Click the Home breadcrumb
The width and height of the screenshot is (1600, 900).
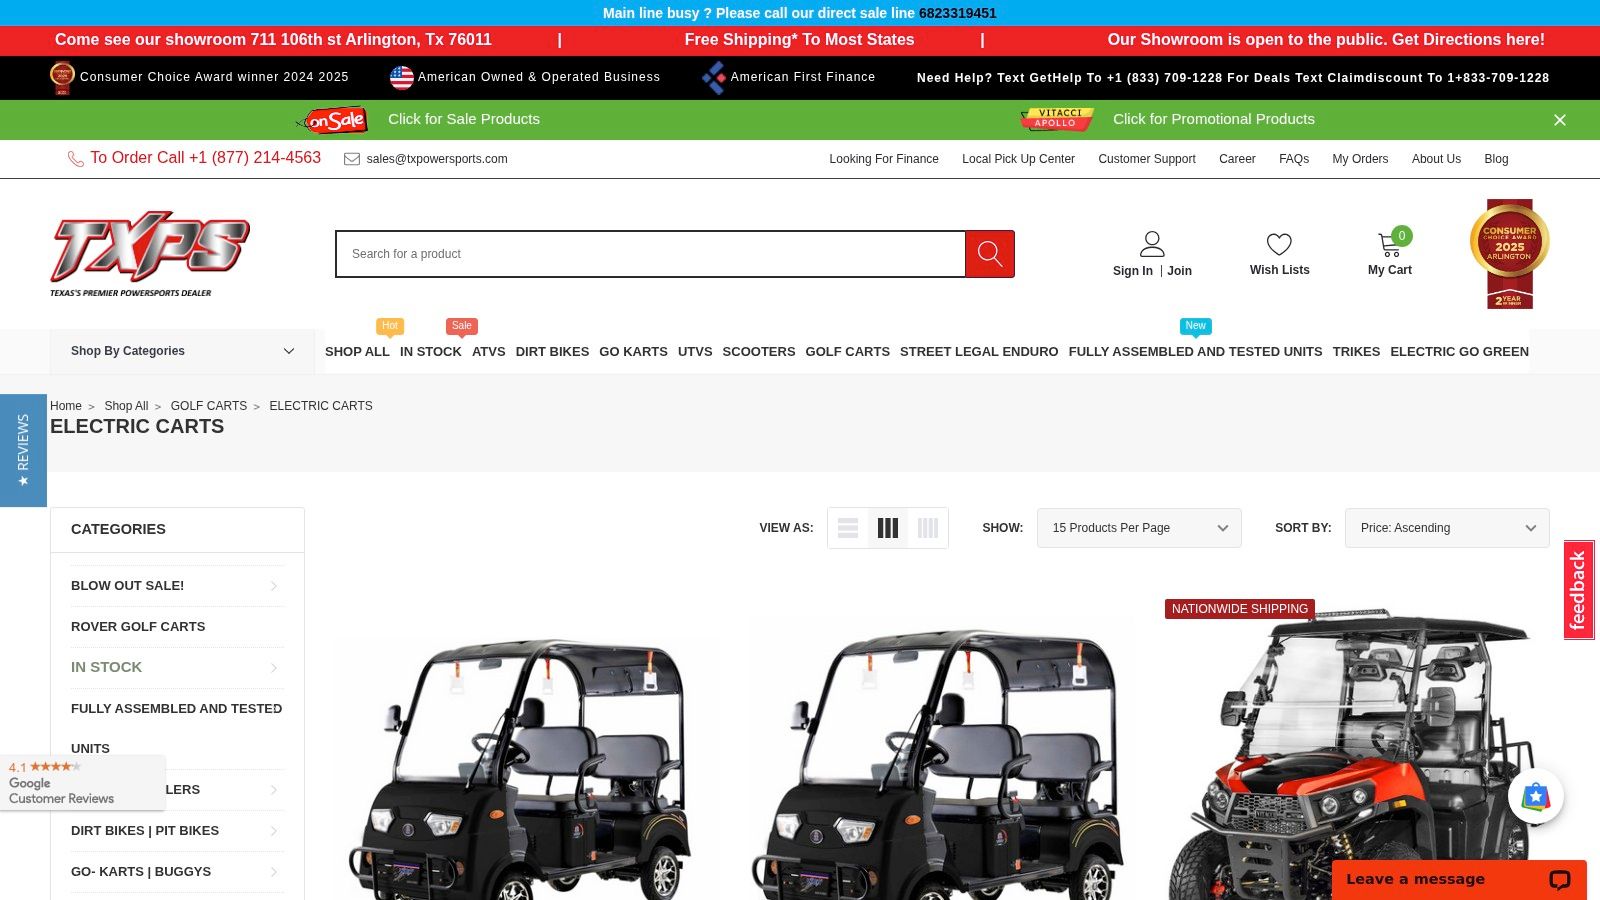[x=66, y=406]
